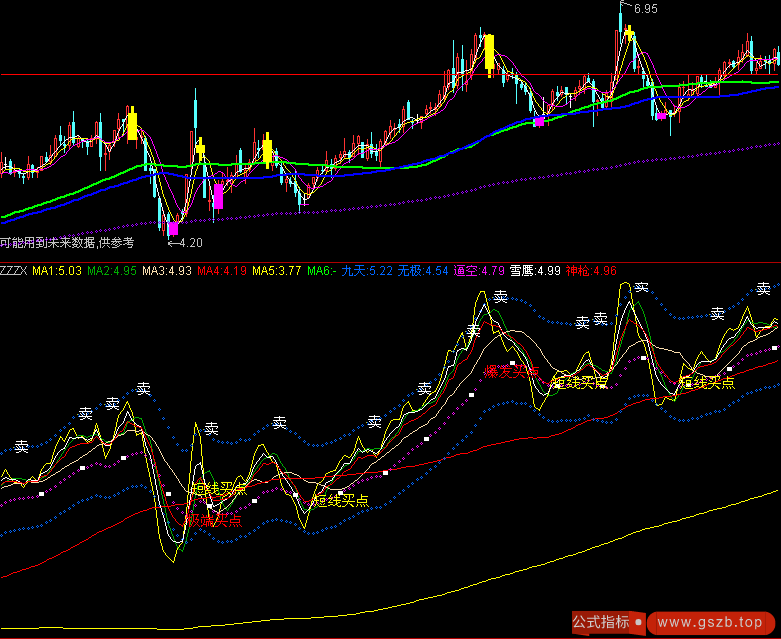This screenshot has height=639, width=781.
Task: Click the red 爆发买点 signal label
Action: 511,372
